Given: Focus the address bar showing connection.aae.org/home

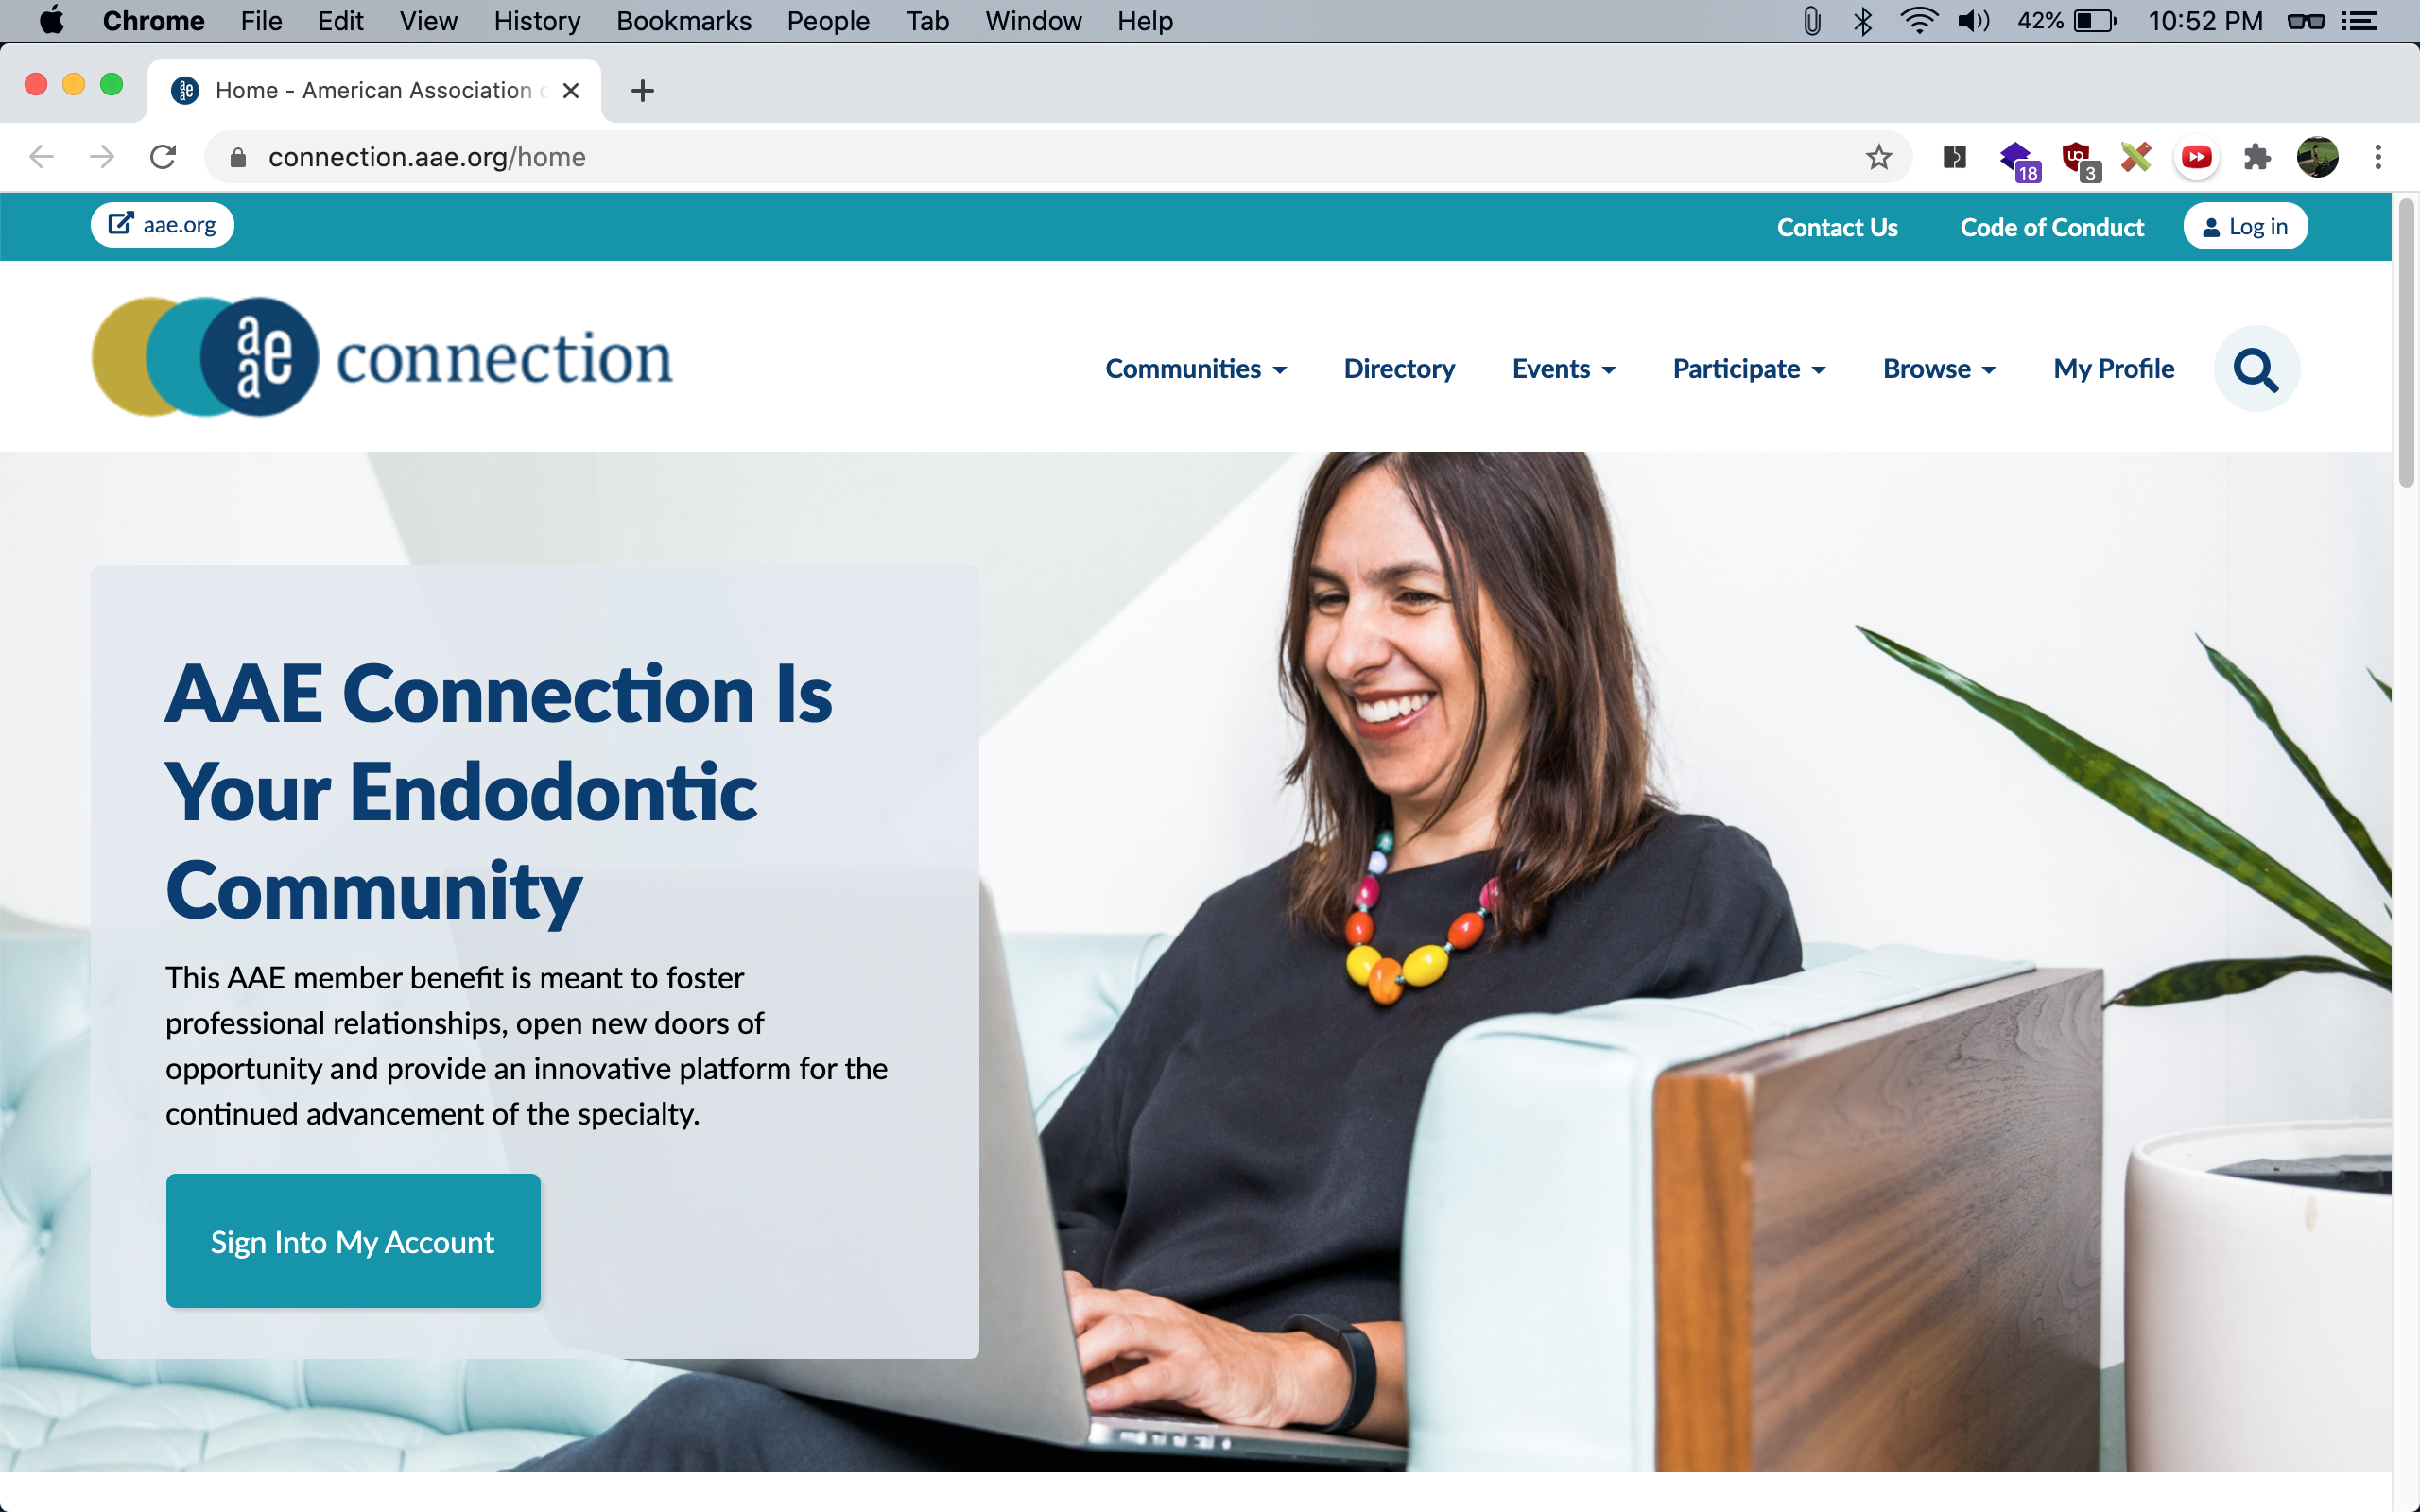Looking at the screenshot, I should (1050, 157).
